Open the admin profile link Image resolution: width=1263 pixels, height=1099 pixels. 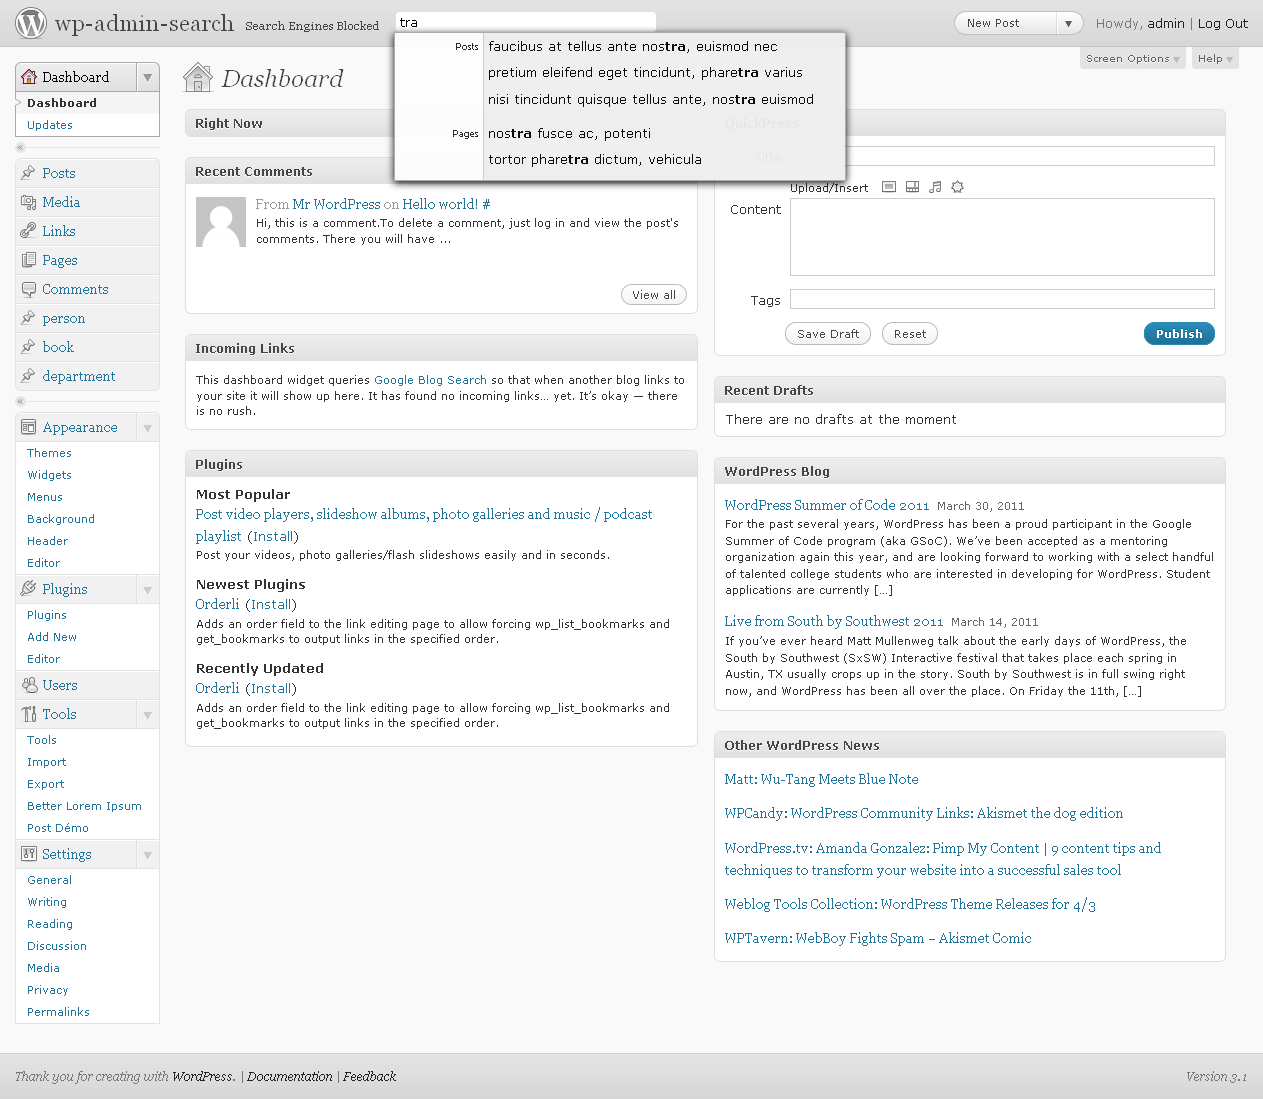point(1166,23)
